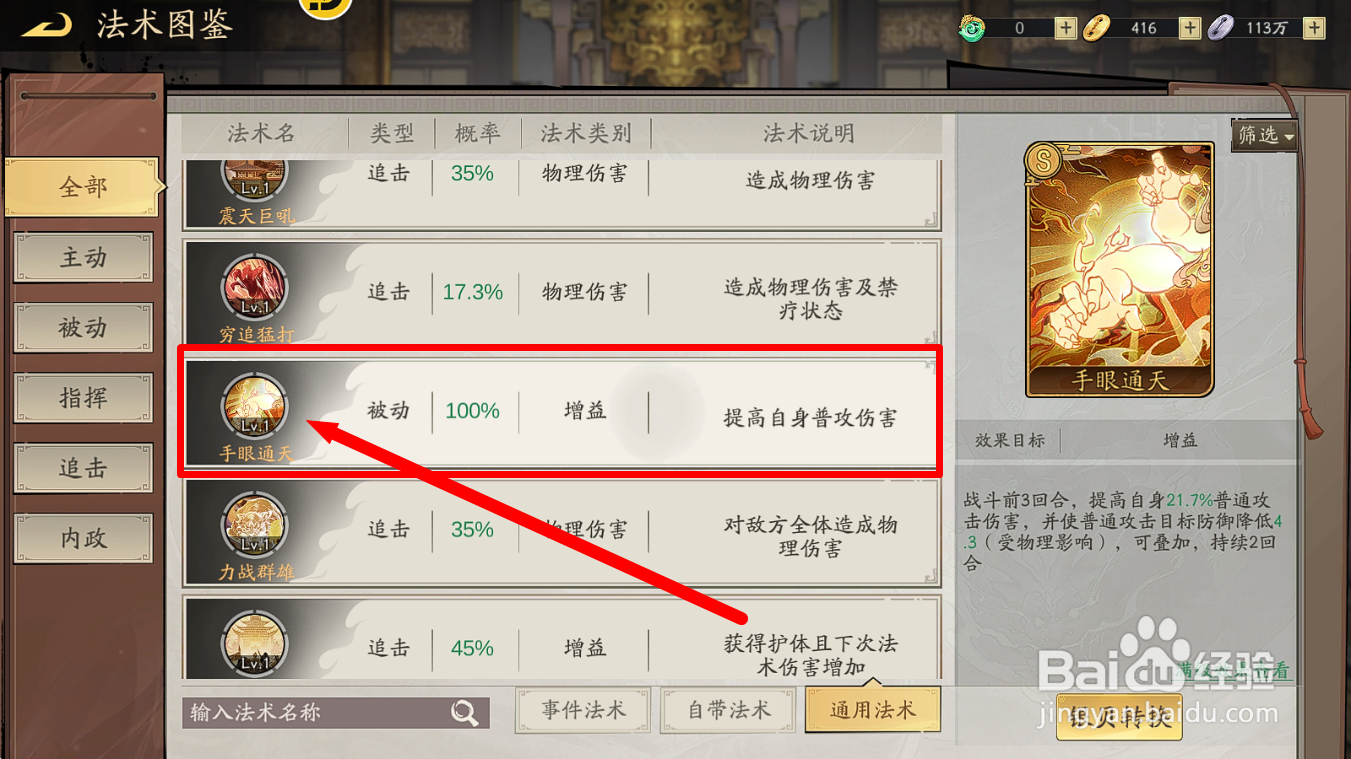Select the 力战群雄 skill icon
Screen dimensions: 1351x759
click(256, 524)
